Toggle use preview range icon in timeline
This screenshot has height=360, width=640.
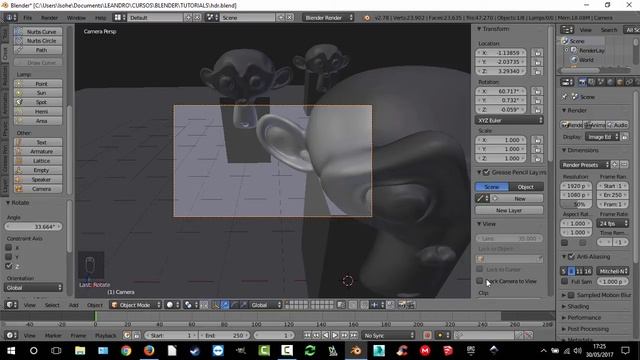127,335
